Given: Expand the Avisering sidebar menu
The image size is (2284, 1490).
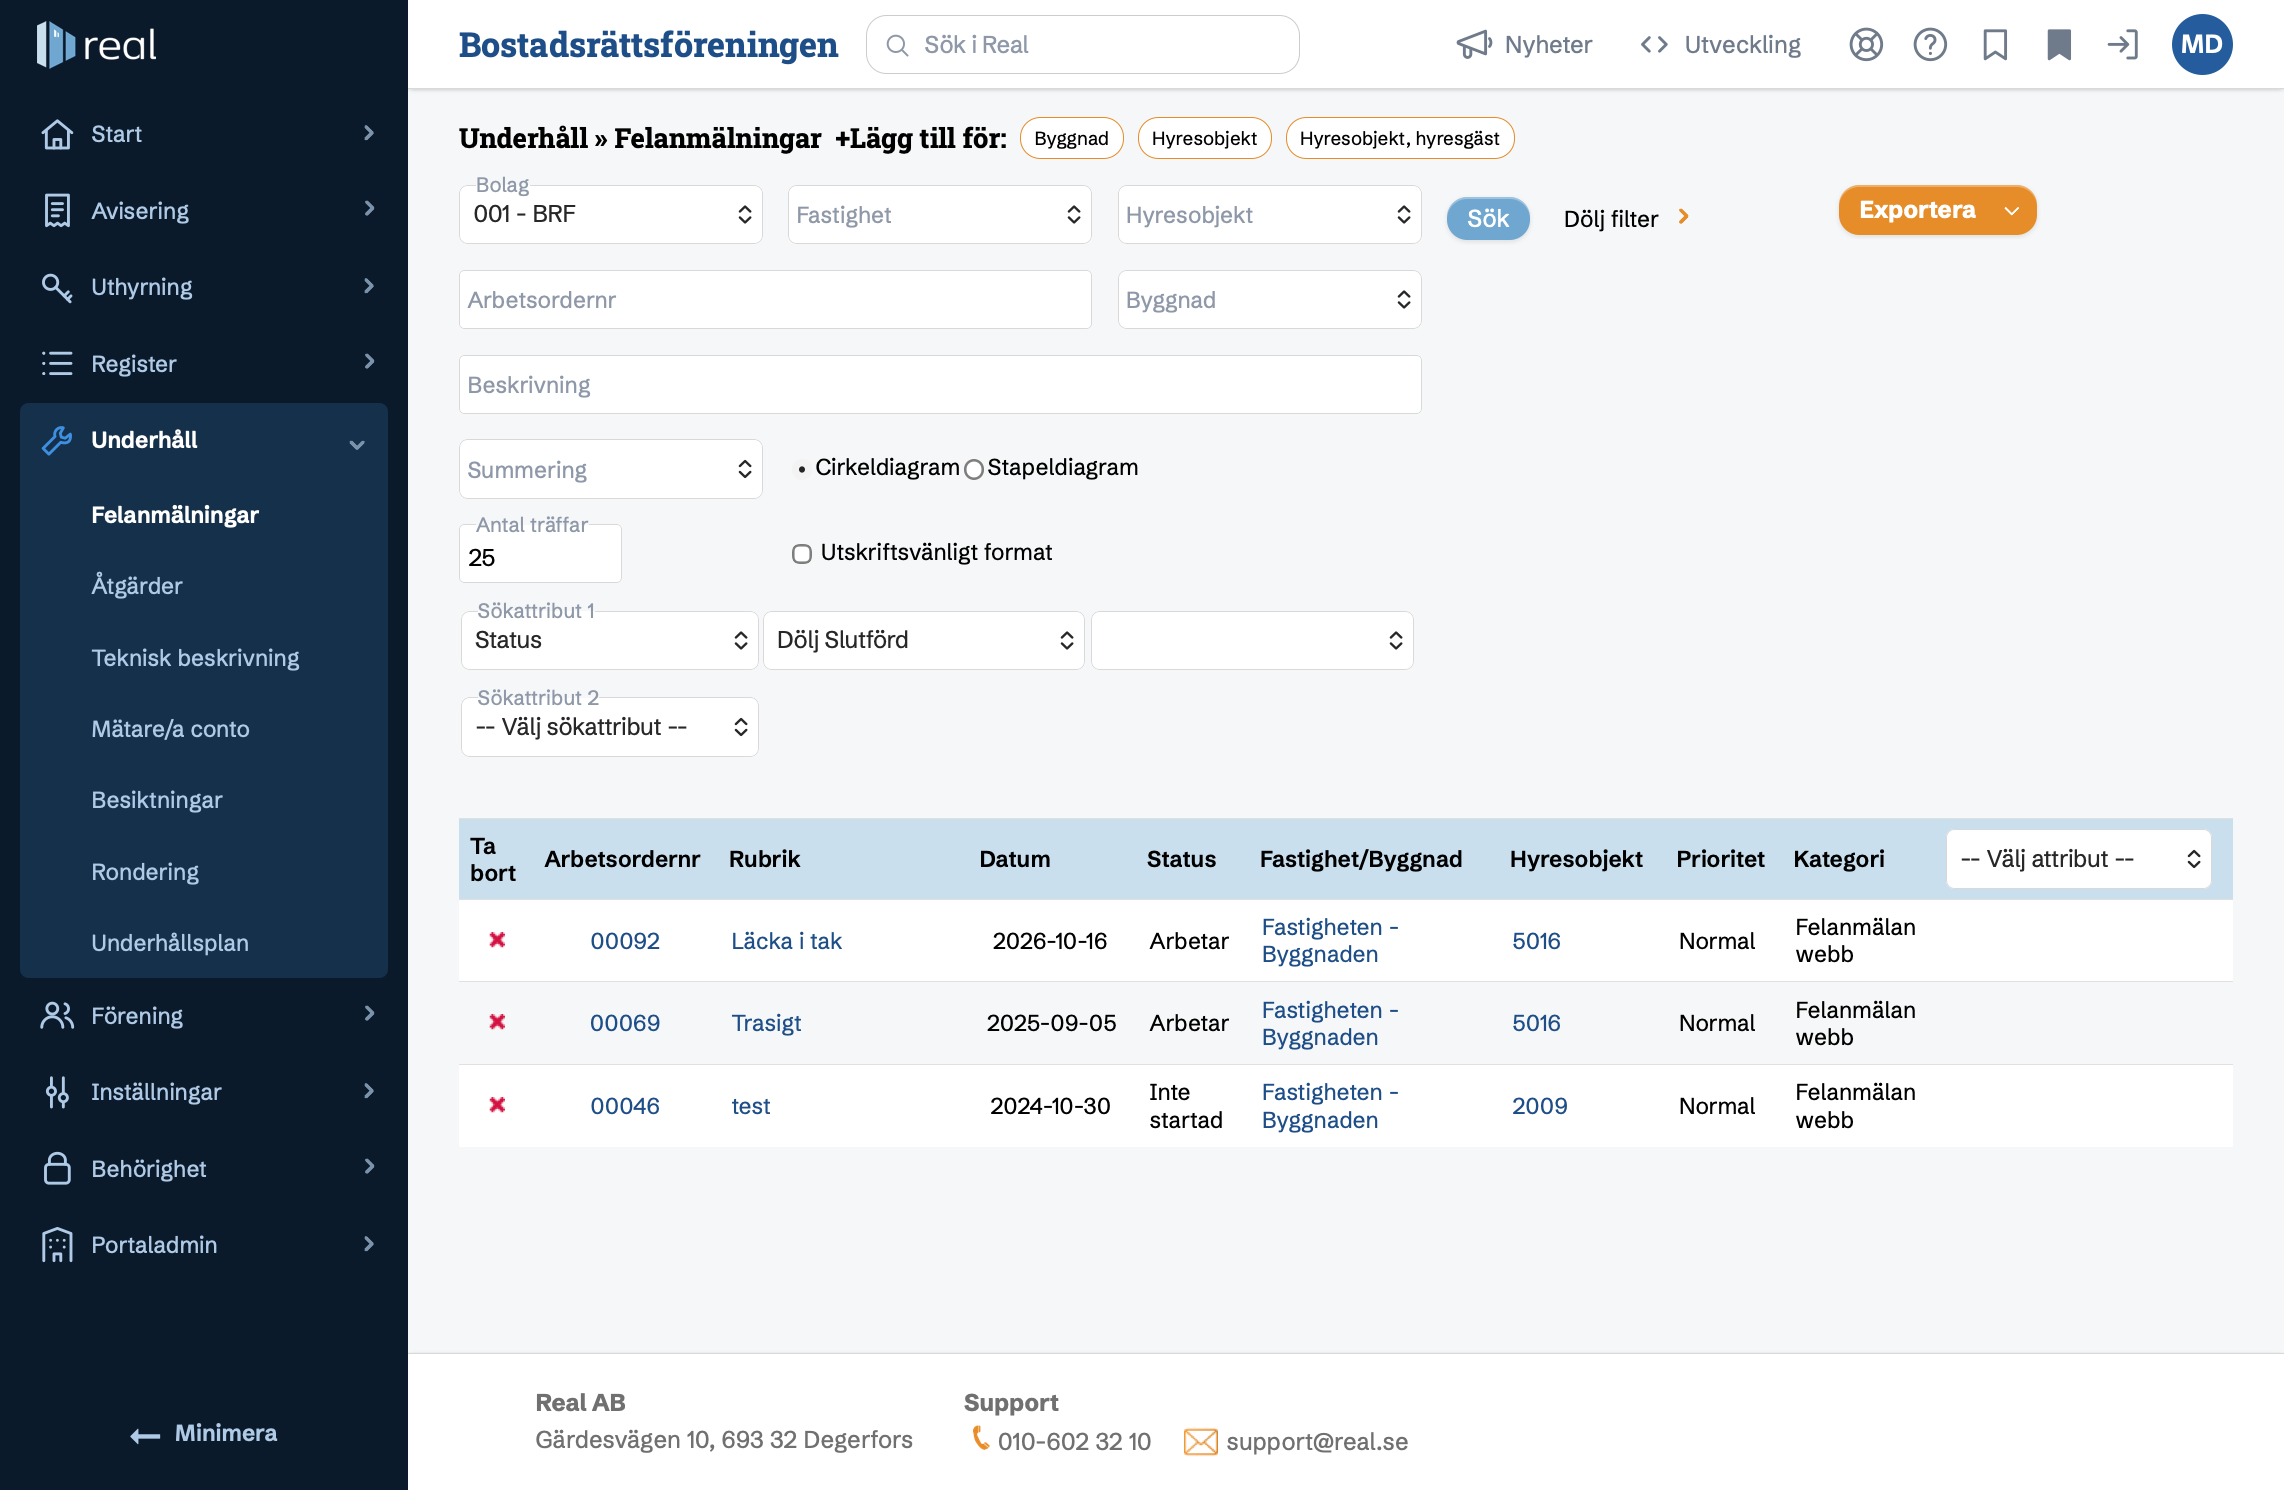Looking at the screenshot, I should click(x=204, y=210).
